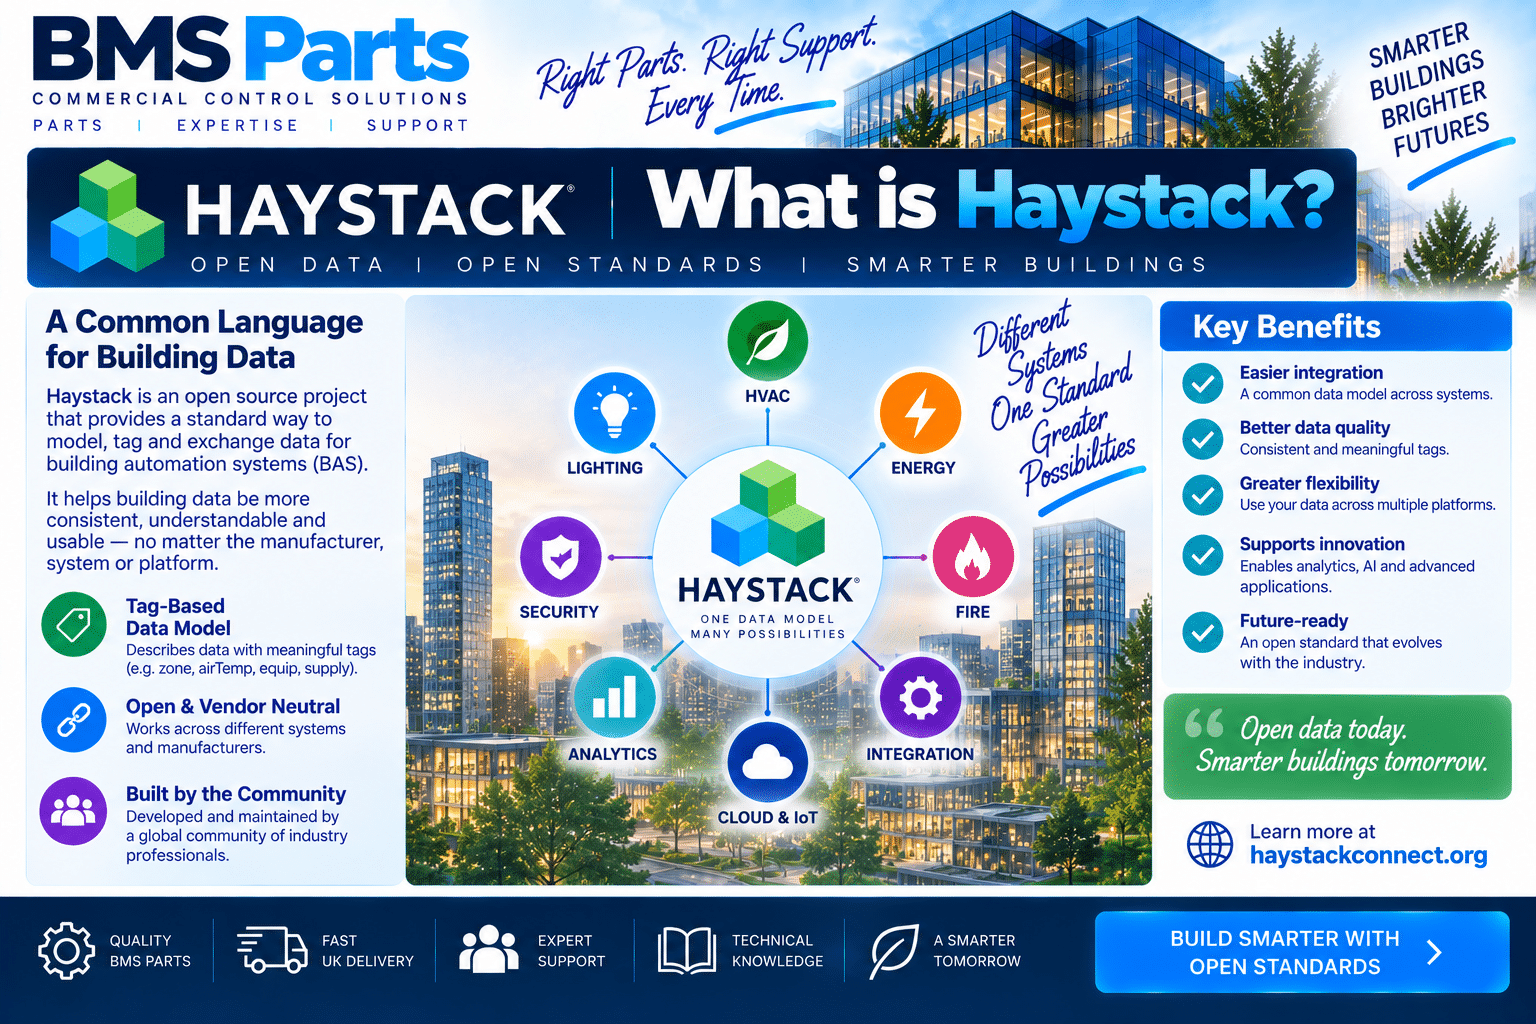Click the checkmark beside Future-ready

click(x=1203, y=631)
